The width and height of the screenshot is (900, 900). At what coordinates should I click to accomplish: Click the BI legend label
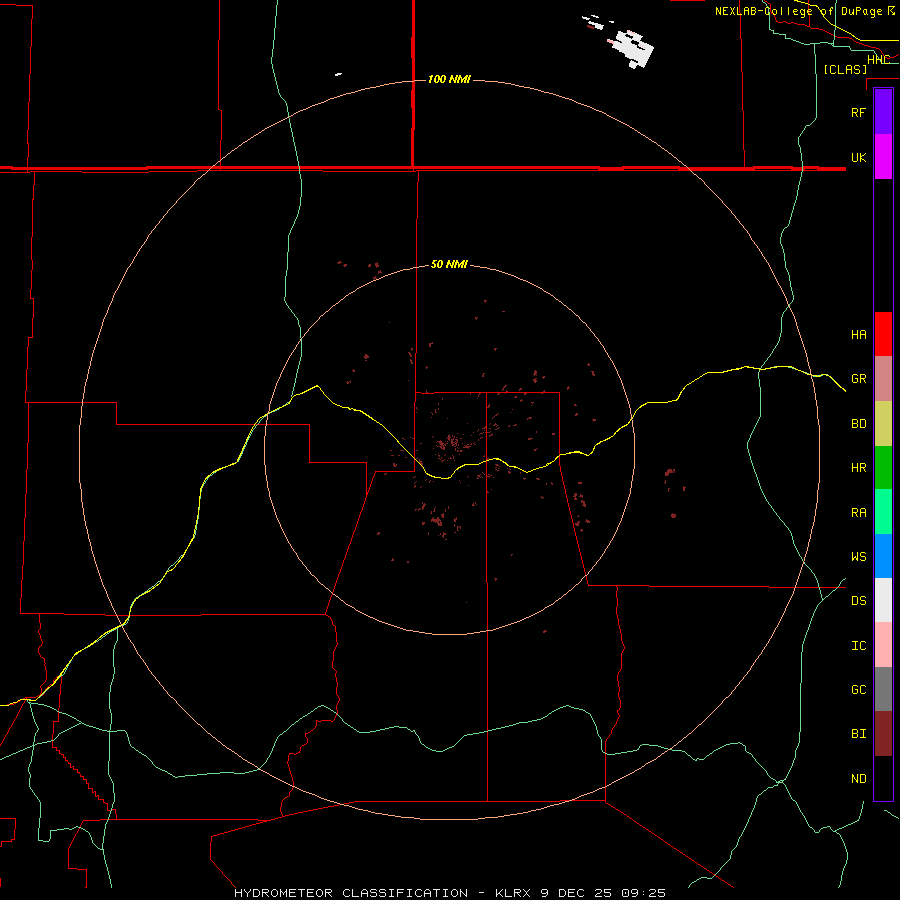click(x=858, y=734)
